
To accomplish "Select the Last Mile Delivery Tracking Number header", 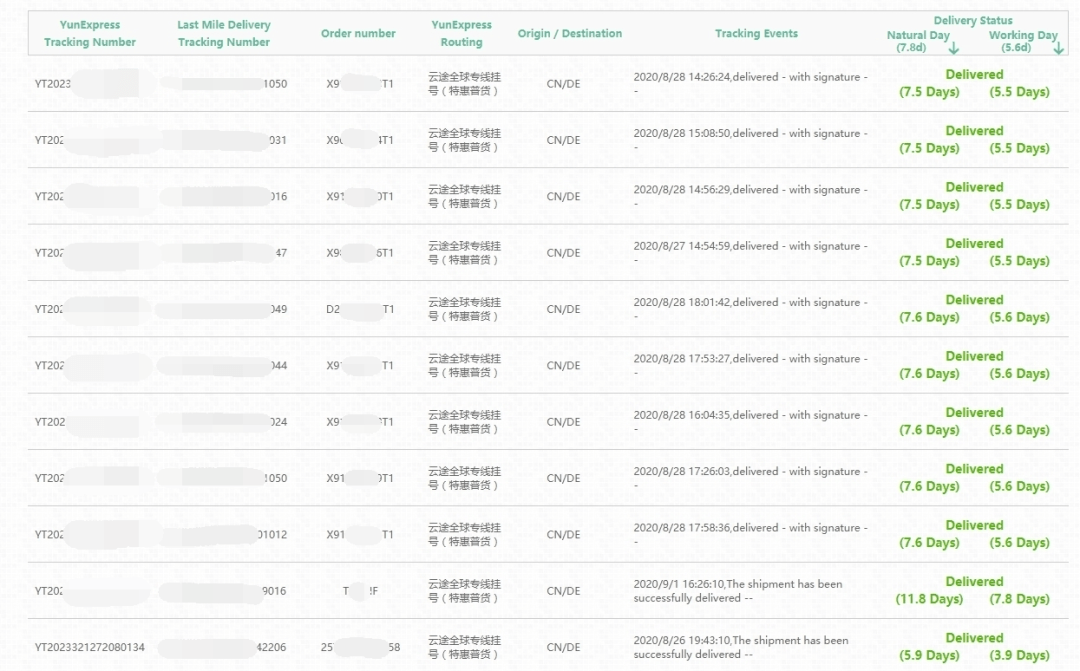I will tap(224, 34).
